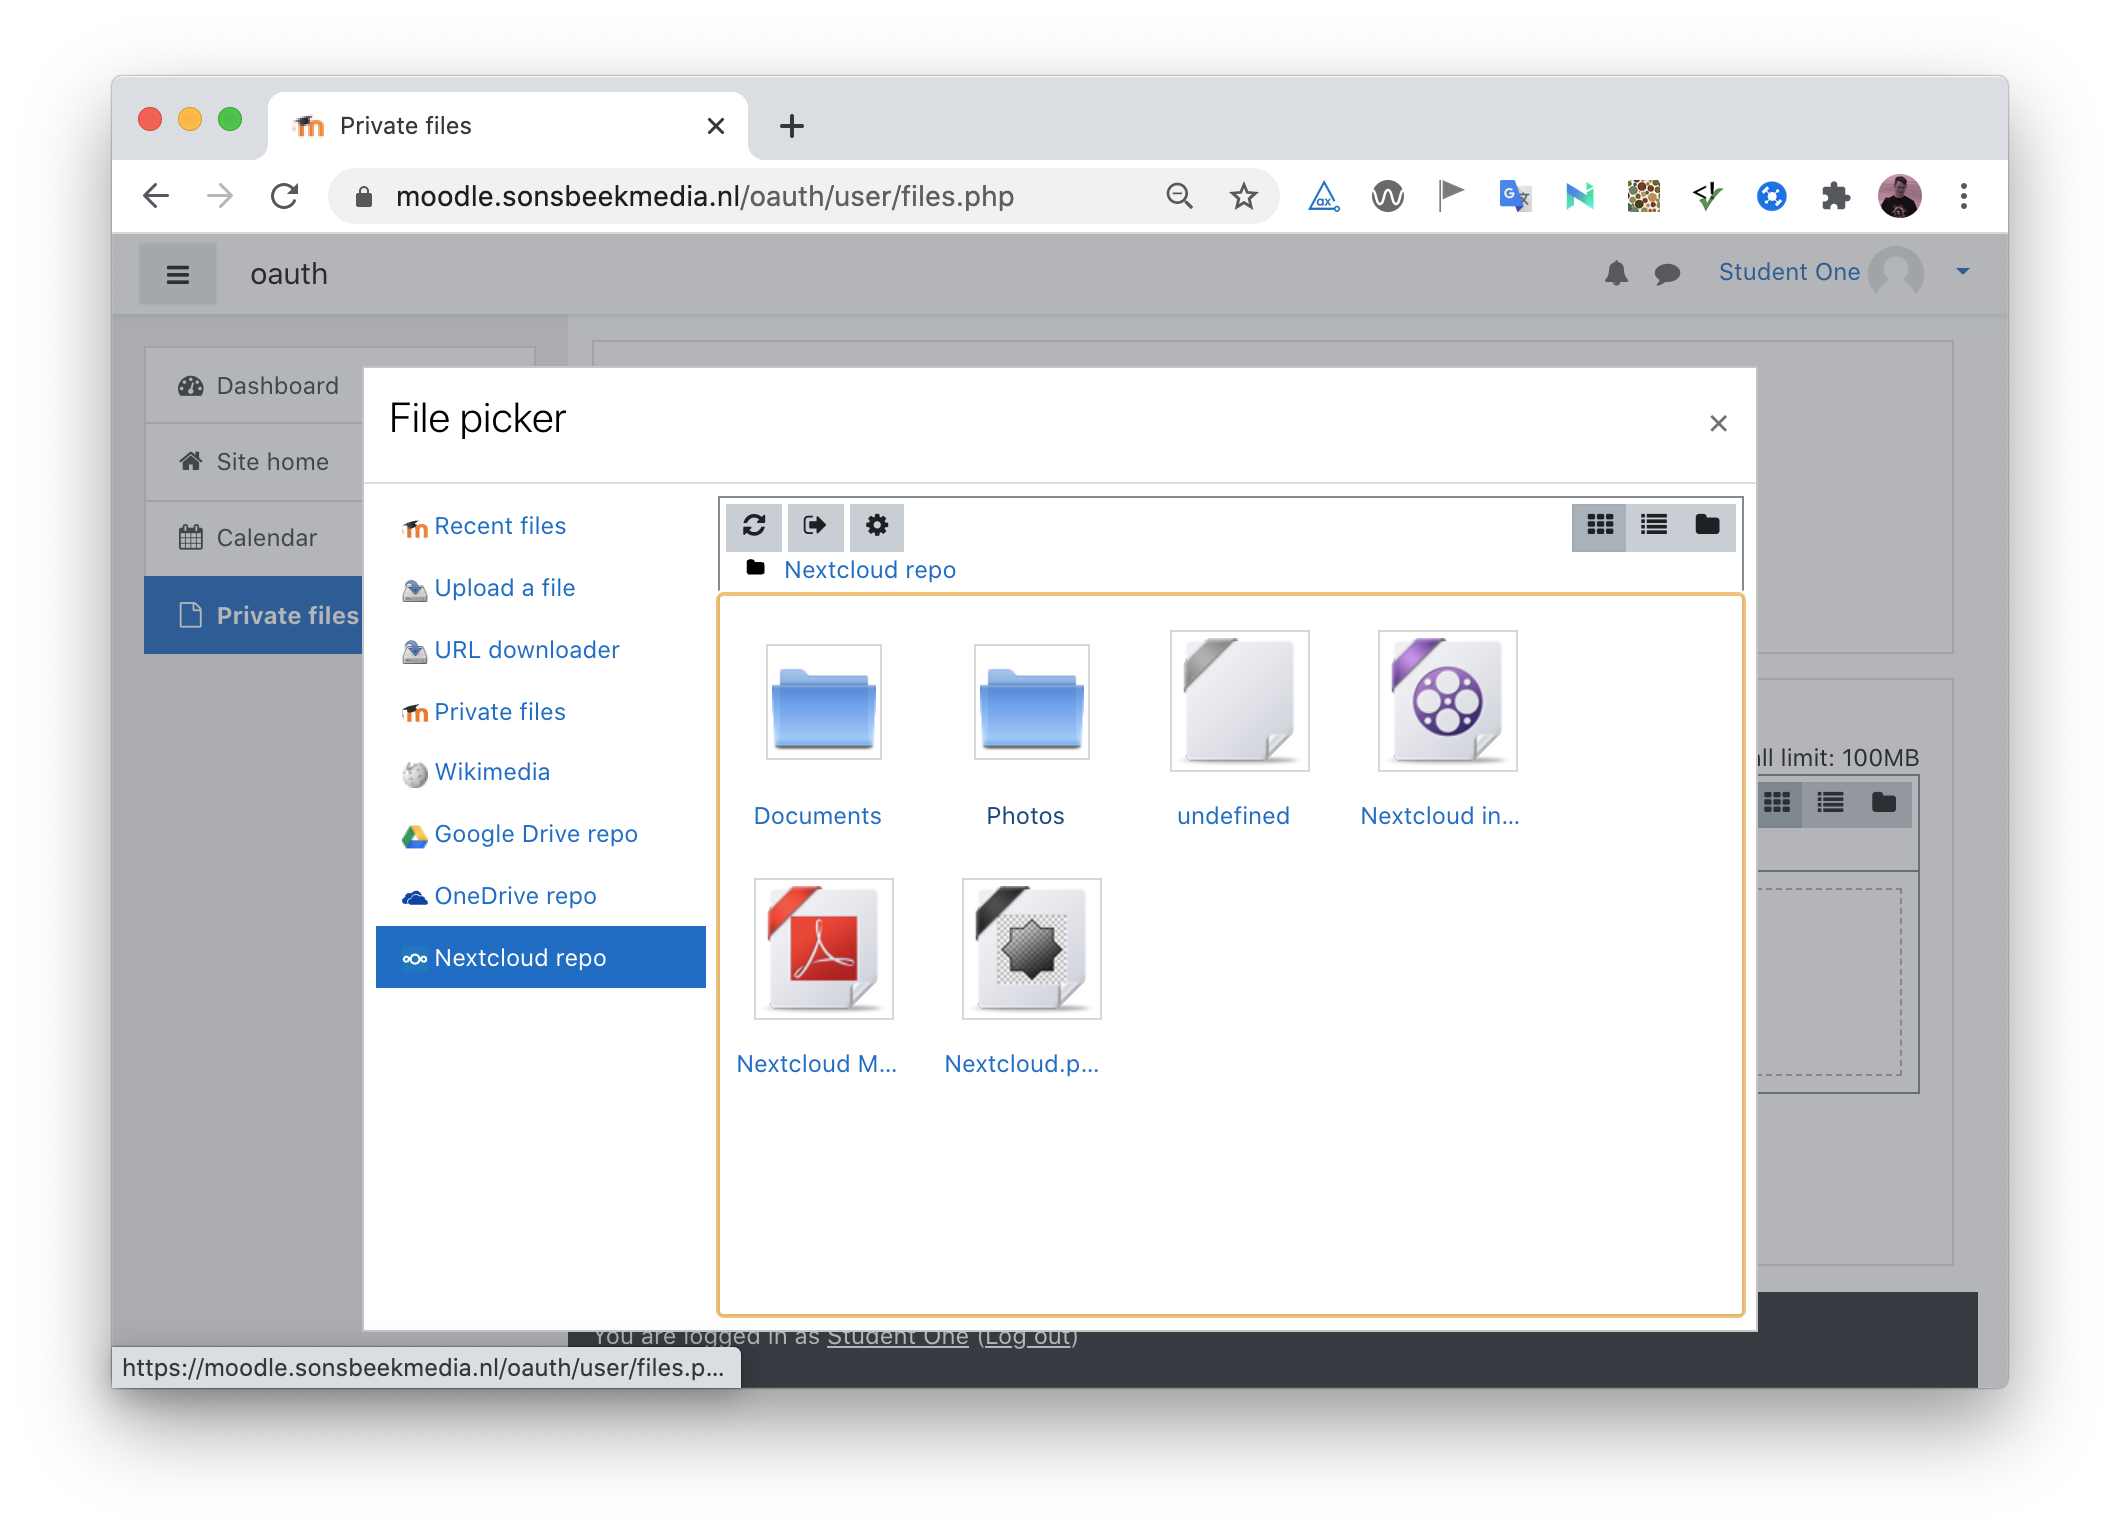Open the Chrome three-dot menu

coord(1964,196)
